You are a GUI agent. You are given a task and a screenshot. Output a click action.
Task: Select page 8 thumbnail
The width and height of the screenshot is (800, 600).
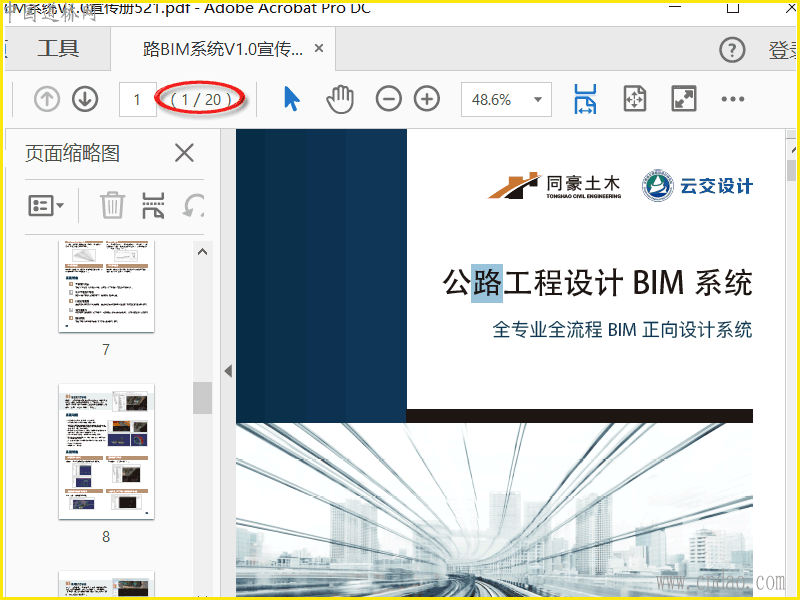[106, 451]
